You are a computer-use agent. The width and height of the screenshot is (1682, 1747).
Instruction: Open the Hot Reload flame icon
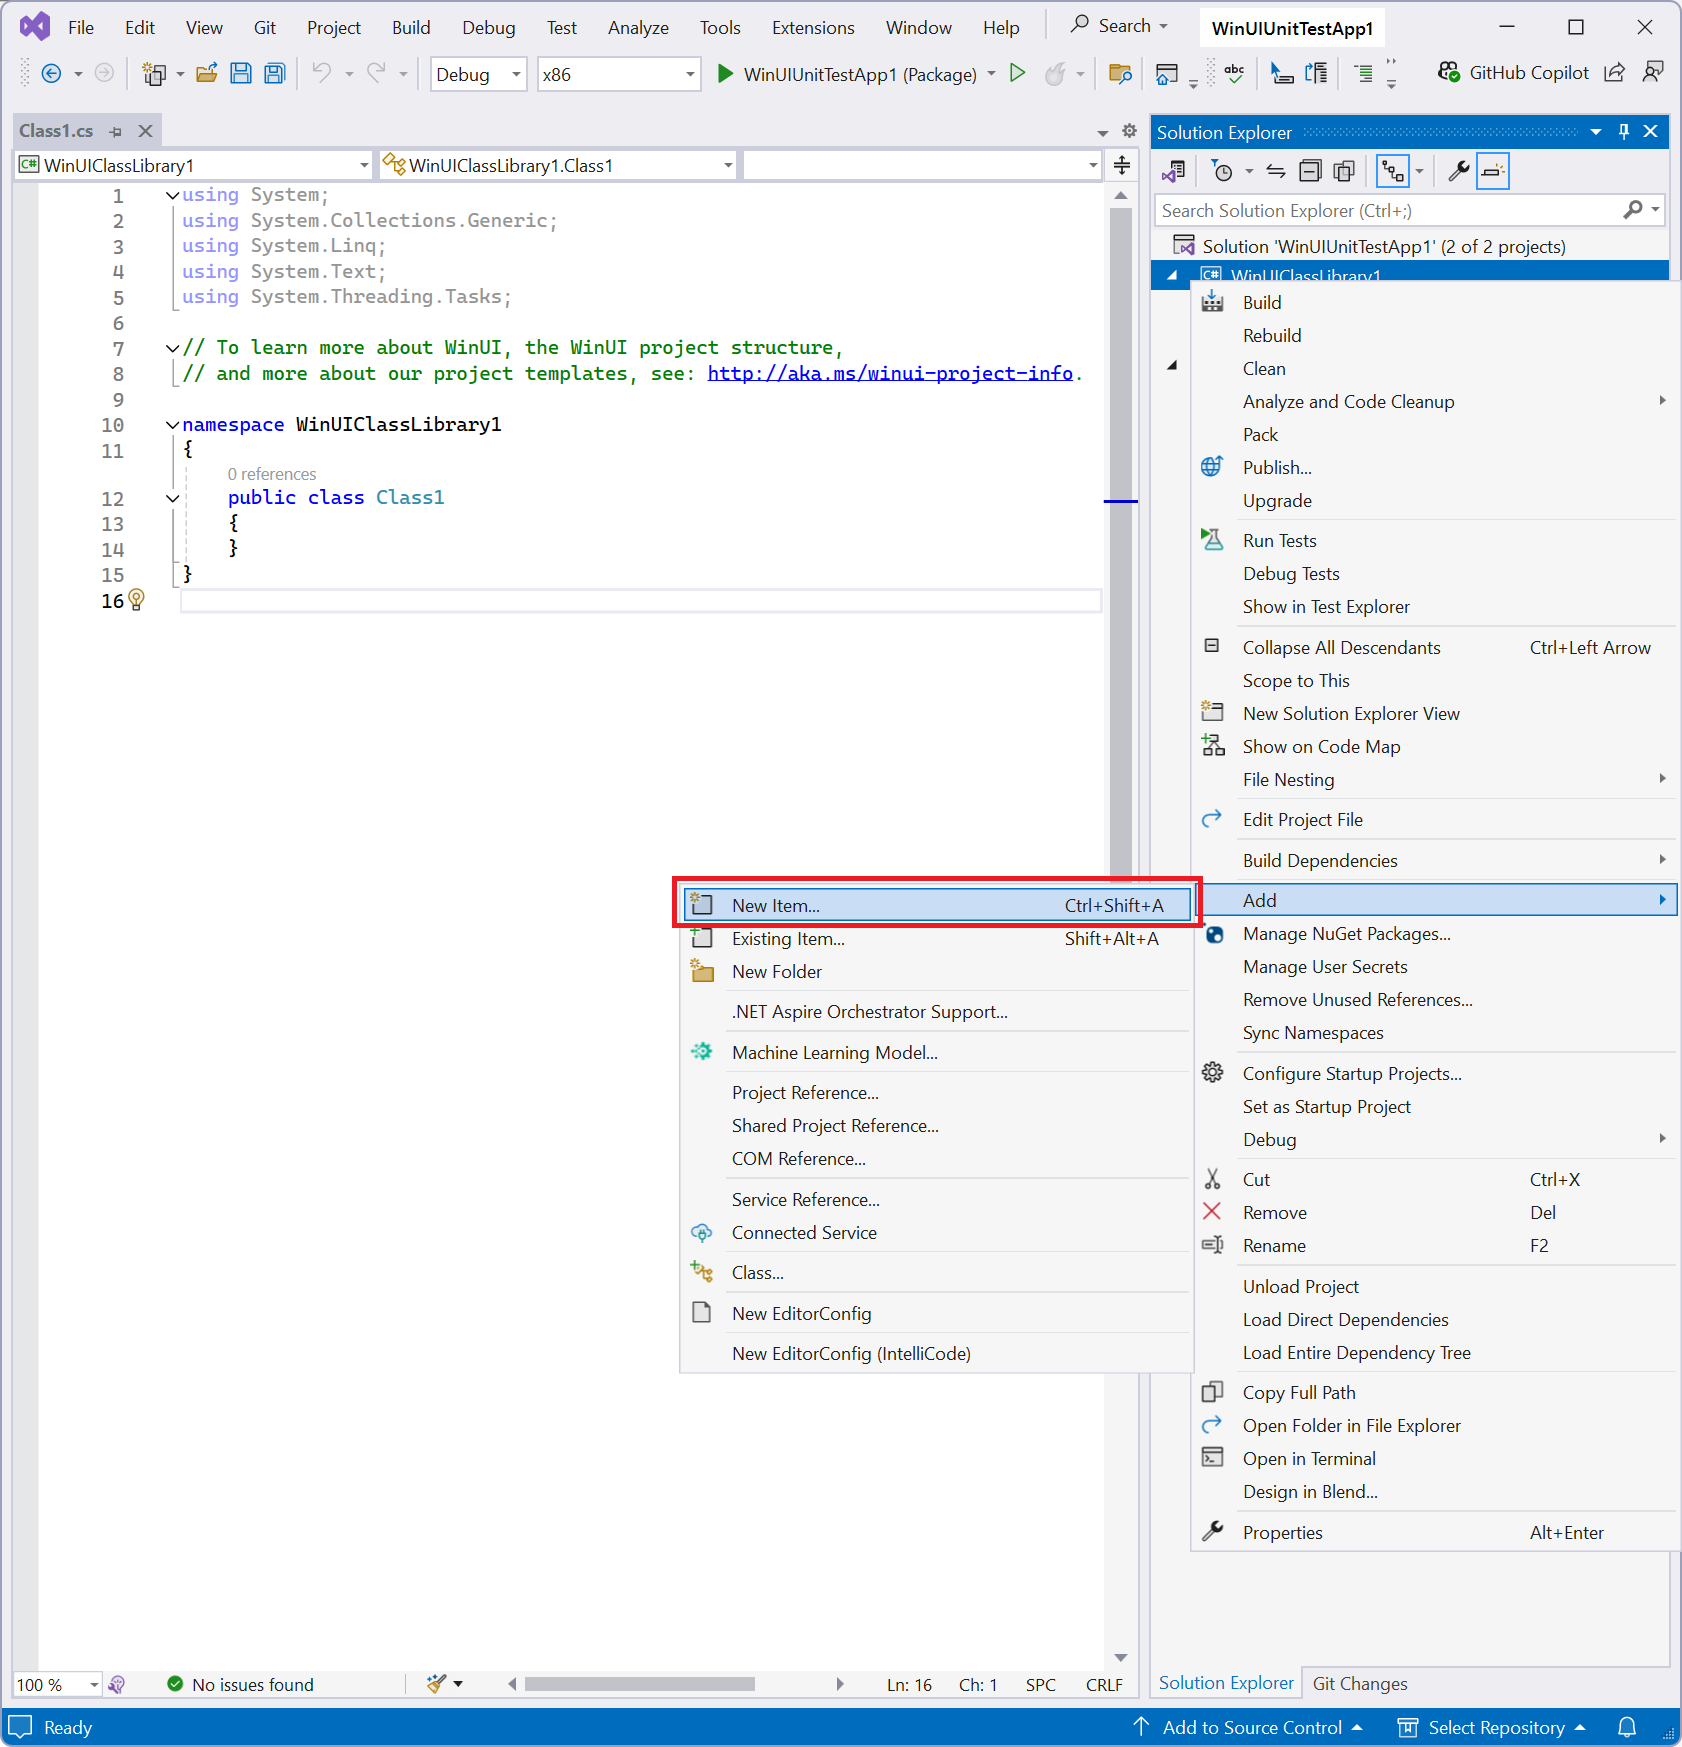tap(1057, 73)
